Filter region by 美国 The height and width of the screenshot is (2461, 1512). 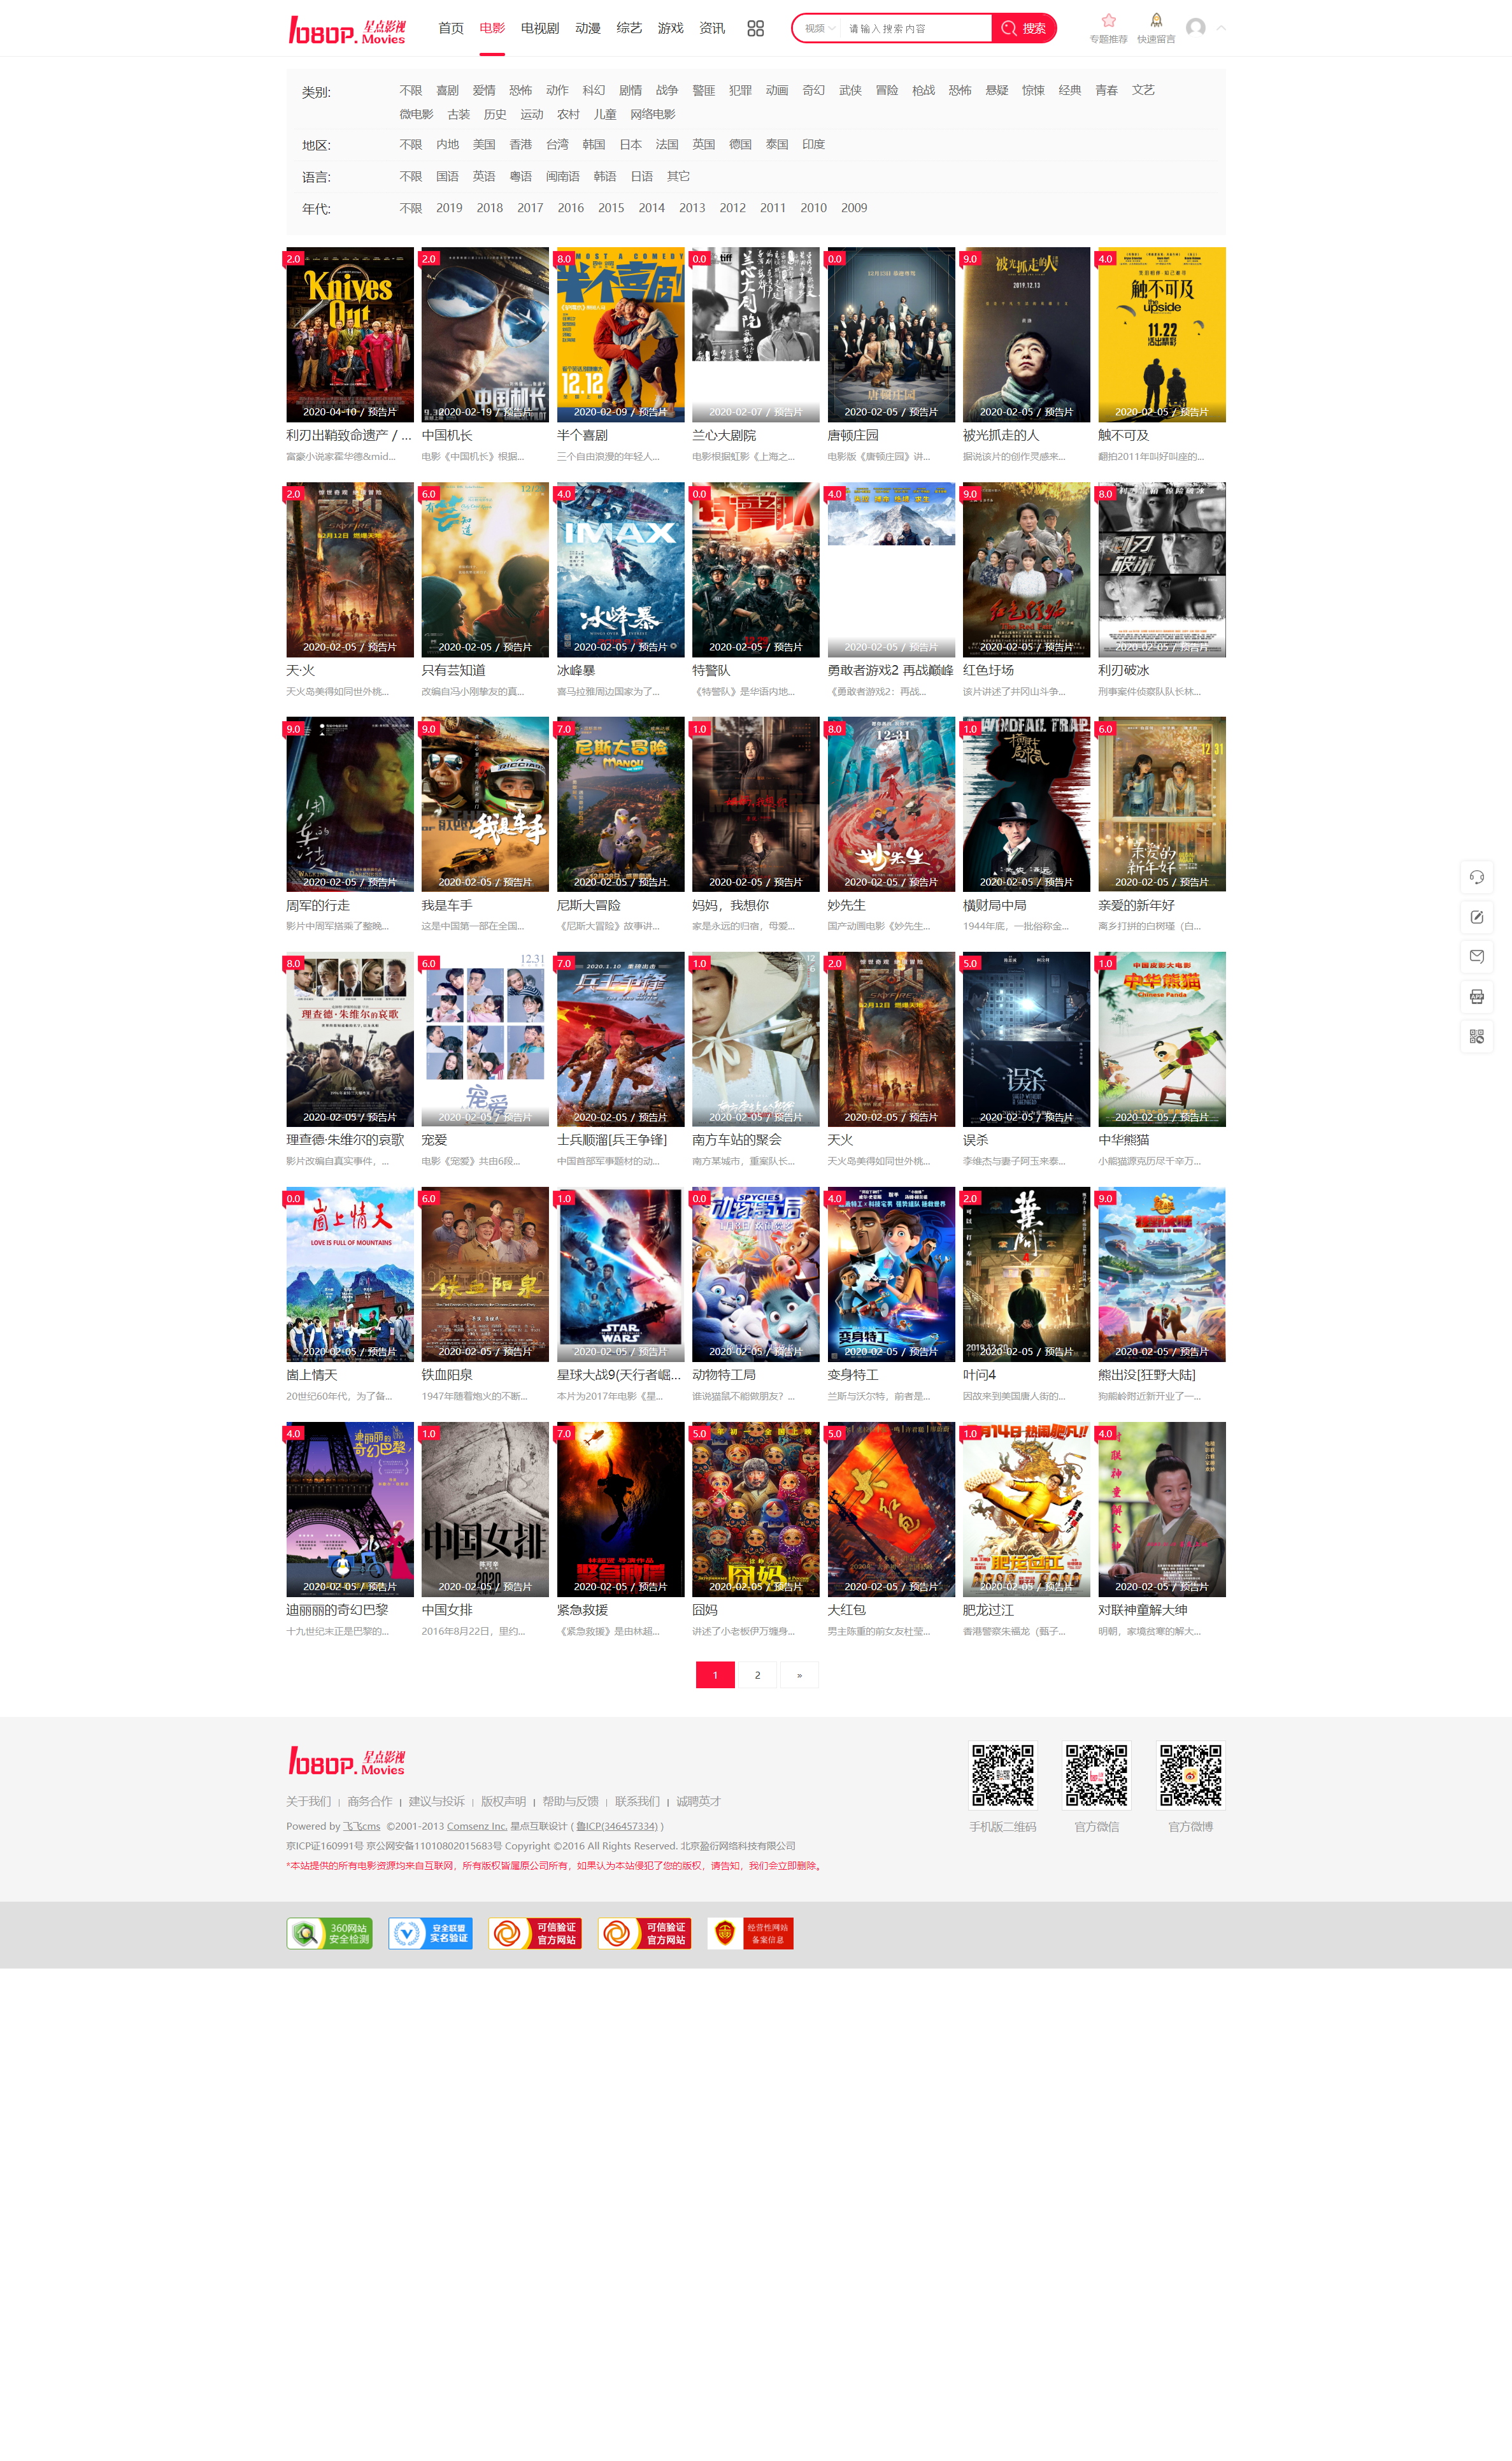click(x=484, y=144)
